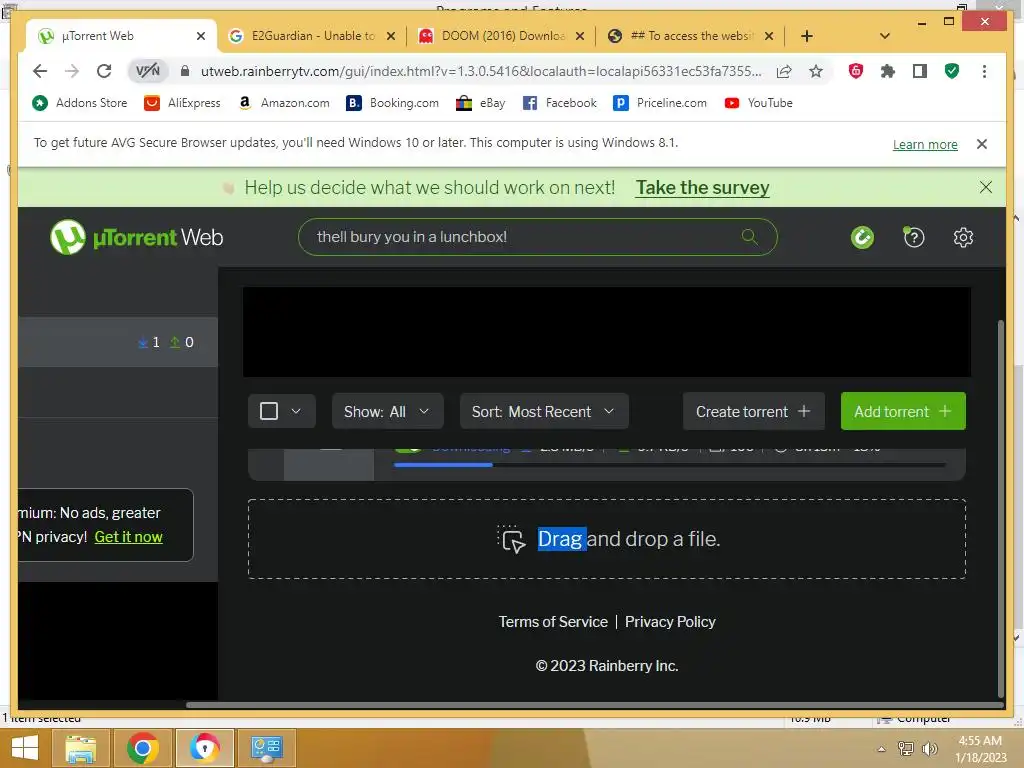Select the µTorrent Web tab
The height and width of the screenshot is (768, 1024).
tap(121, 36)
